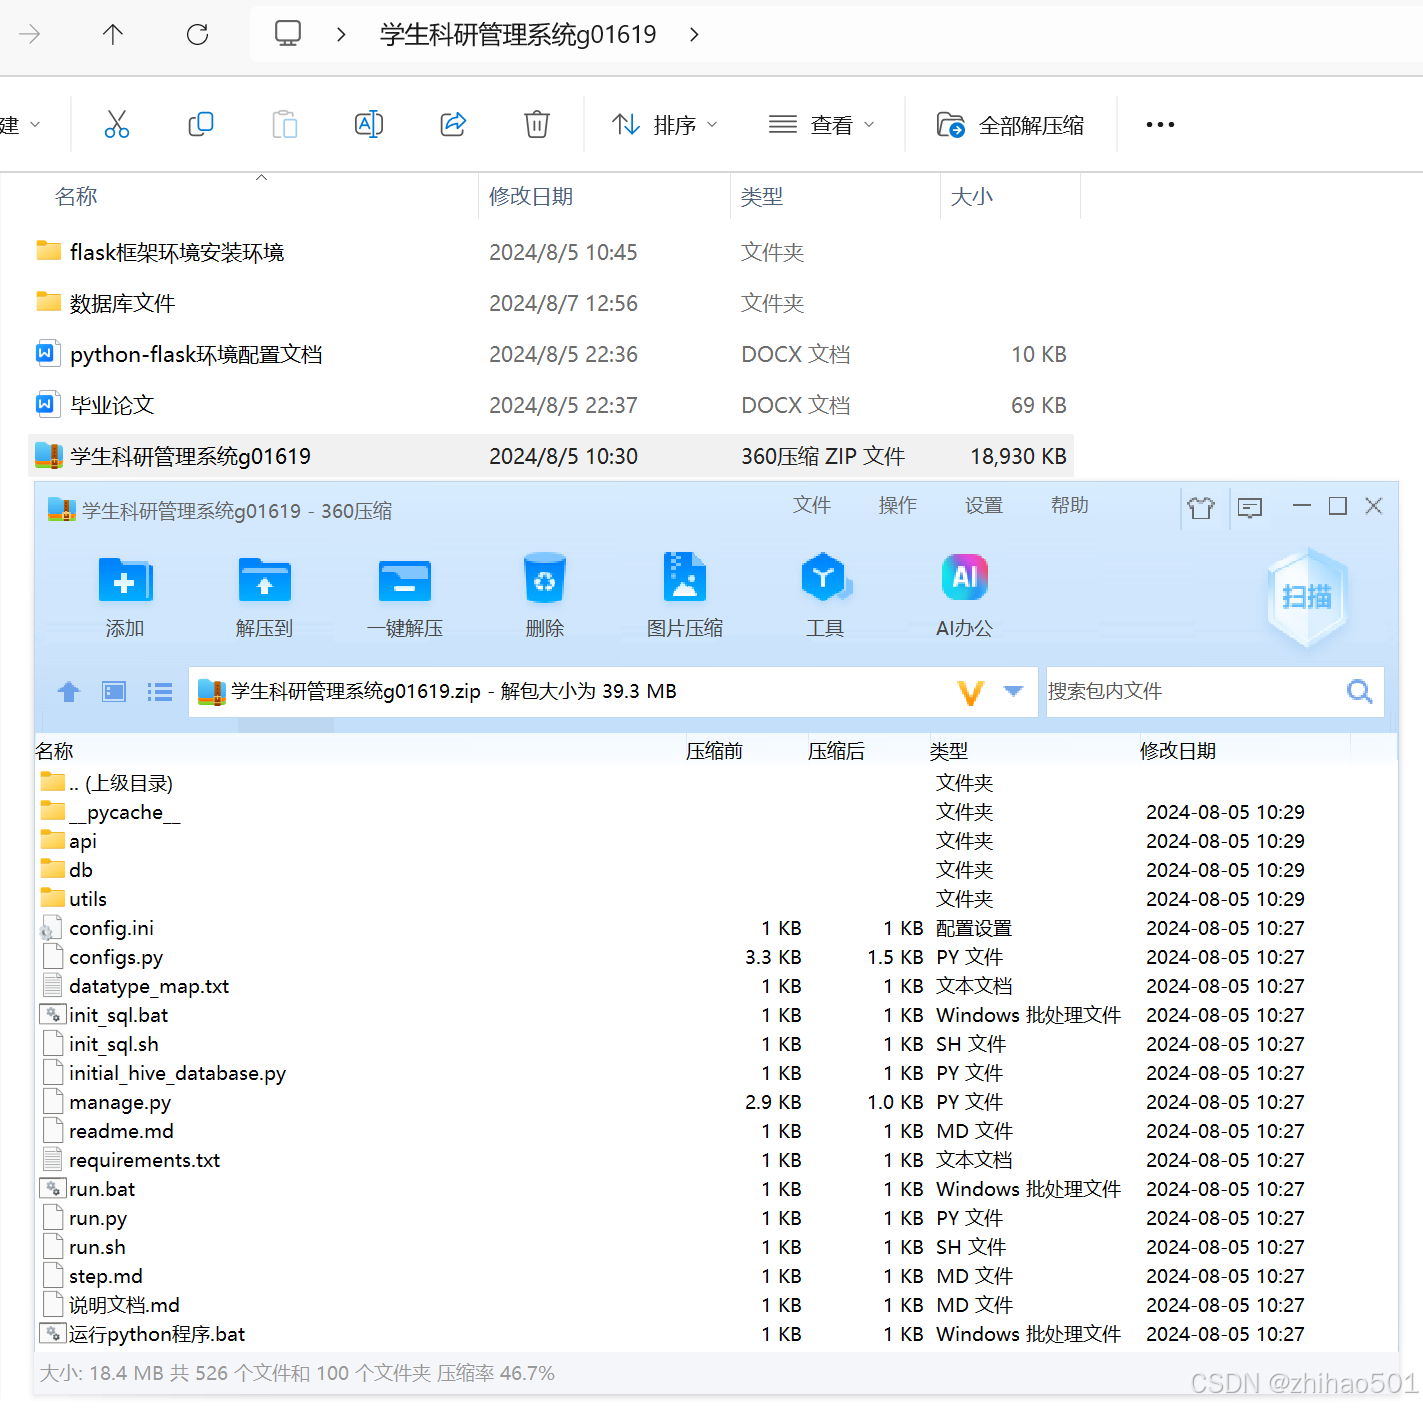This screenshot has width=1423, height=1409.
Task: Click the 工具 tools icon
Action: 824,595
